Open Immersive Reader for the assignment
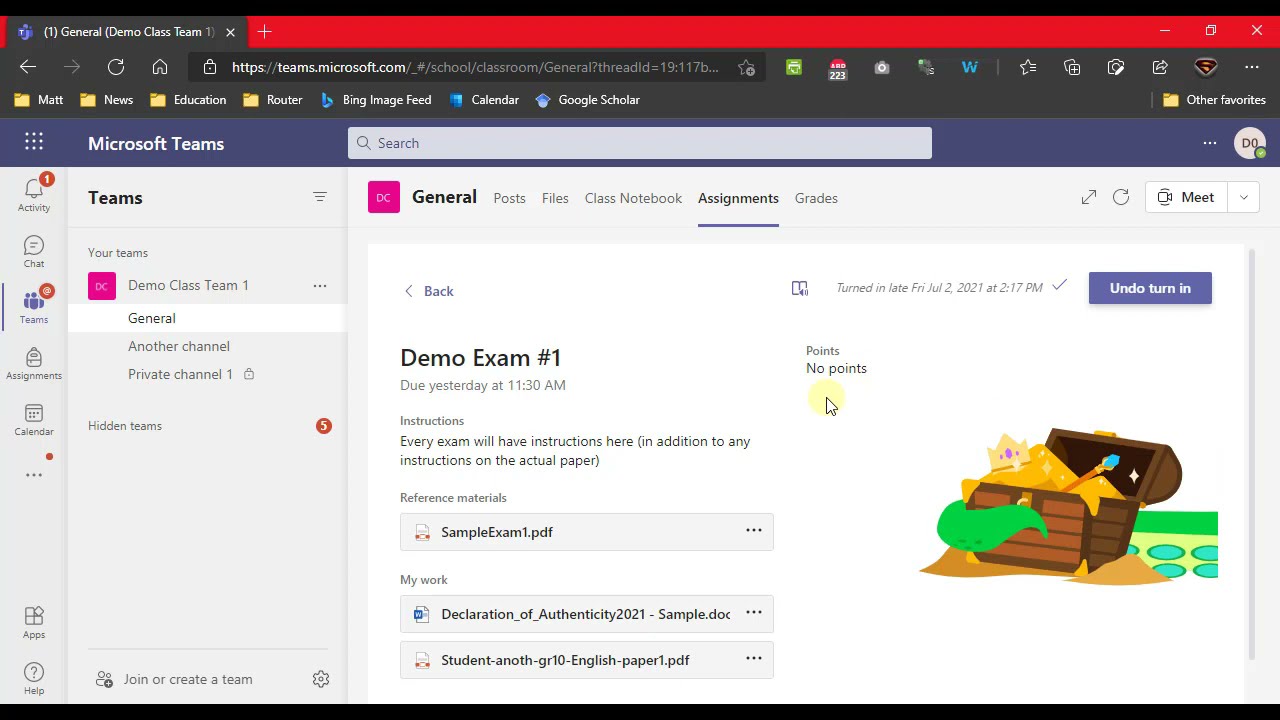This screenshot has height=720, width=1280. (800, 288)
